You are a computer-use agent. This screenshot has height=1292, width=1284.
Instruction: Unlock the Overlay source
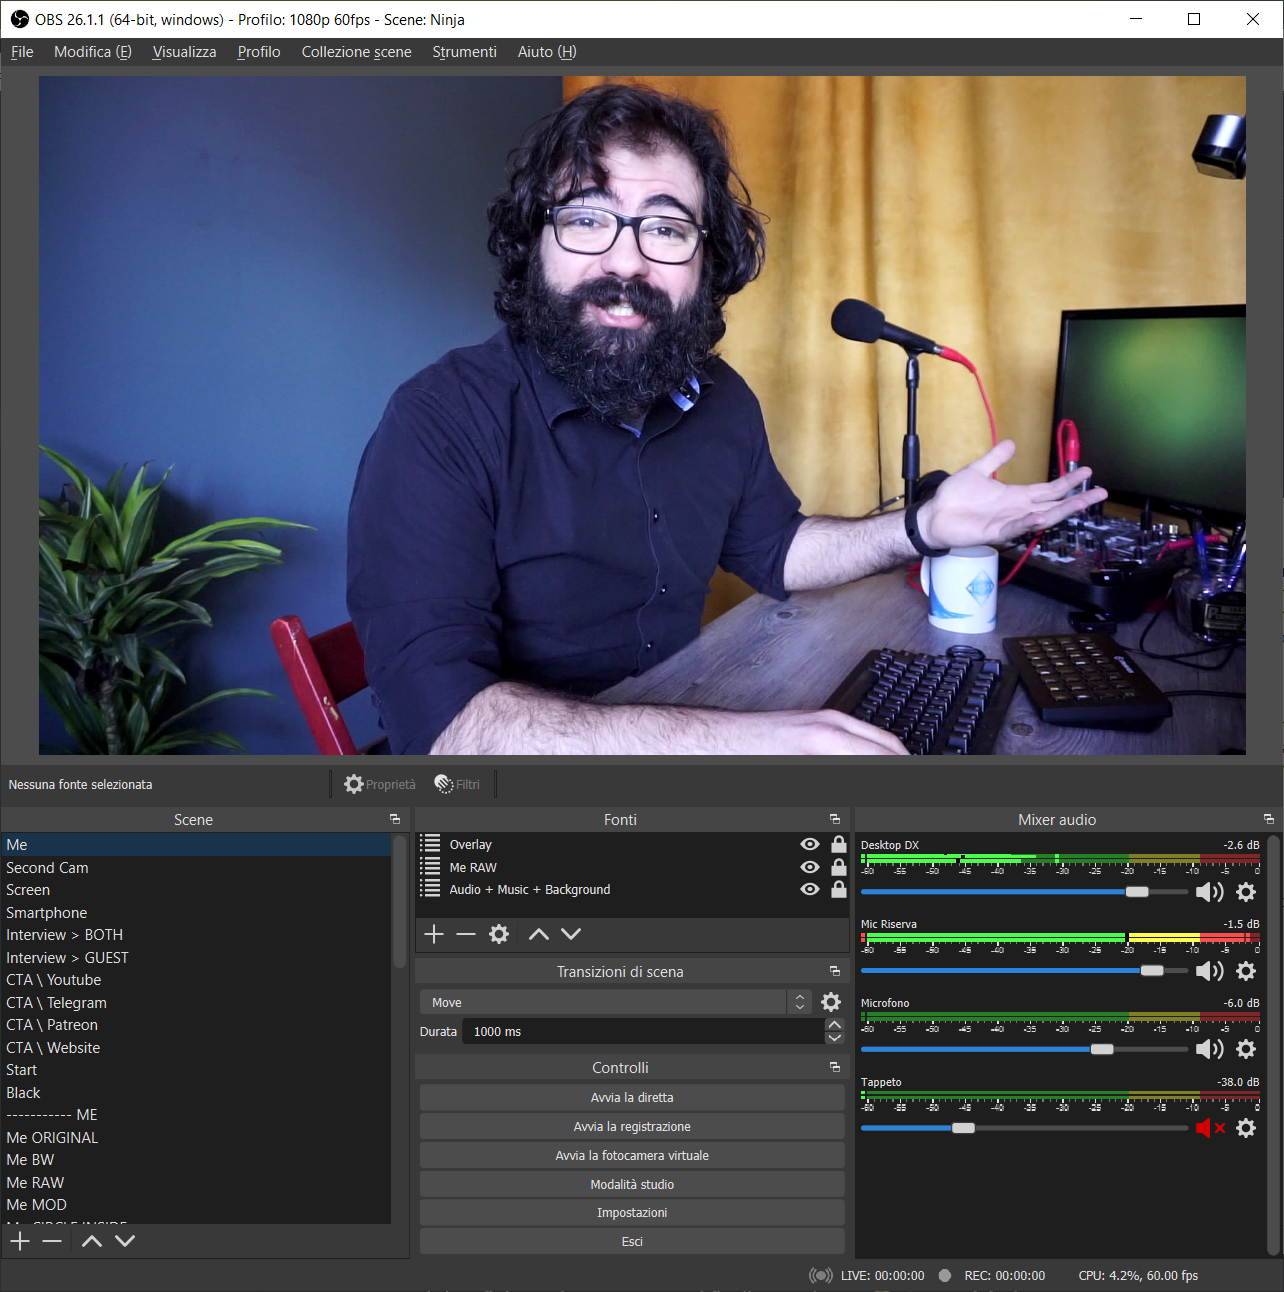(839, 844)
